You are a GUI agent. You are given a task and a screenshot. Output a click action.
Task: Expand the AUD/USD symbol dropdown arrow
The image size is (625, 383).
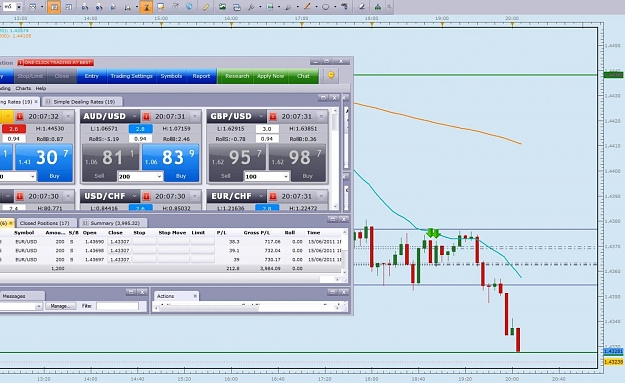tap(134, 116)
